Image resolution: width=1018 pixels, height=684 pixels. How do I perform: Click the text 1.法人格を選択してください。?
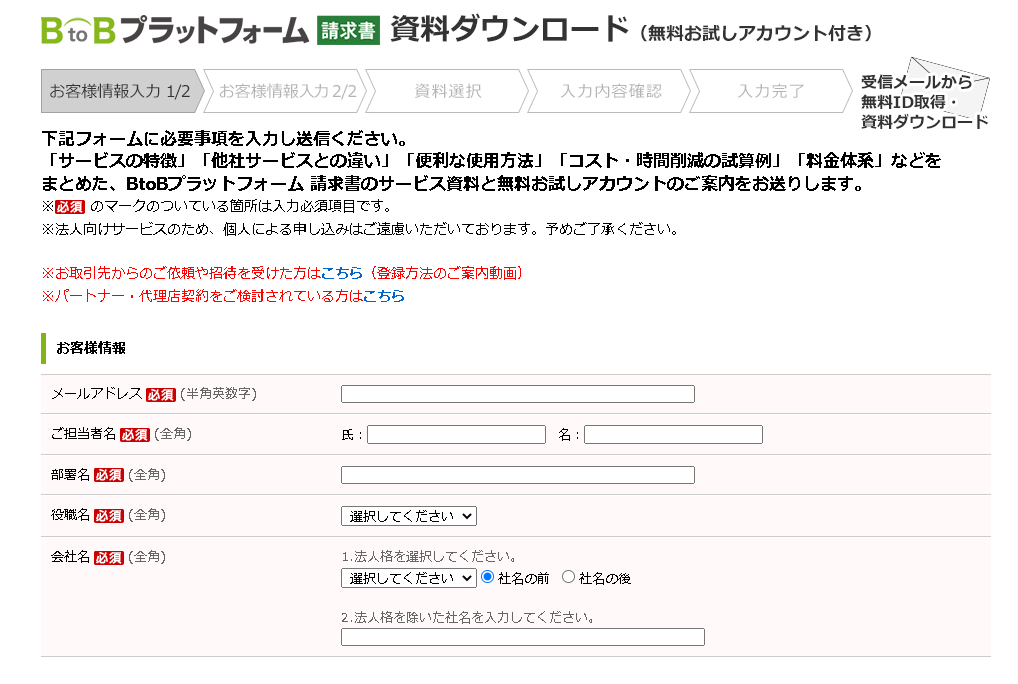pos(430,556)
